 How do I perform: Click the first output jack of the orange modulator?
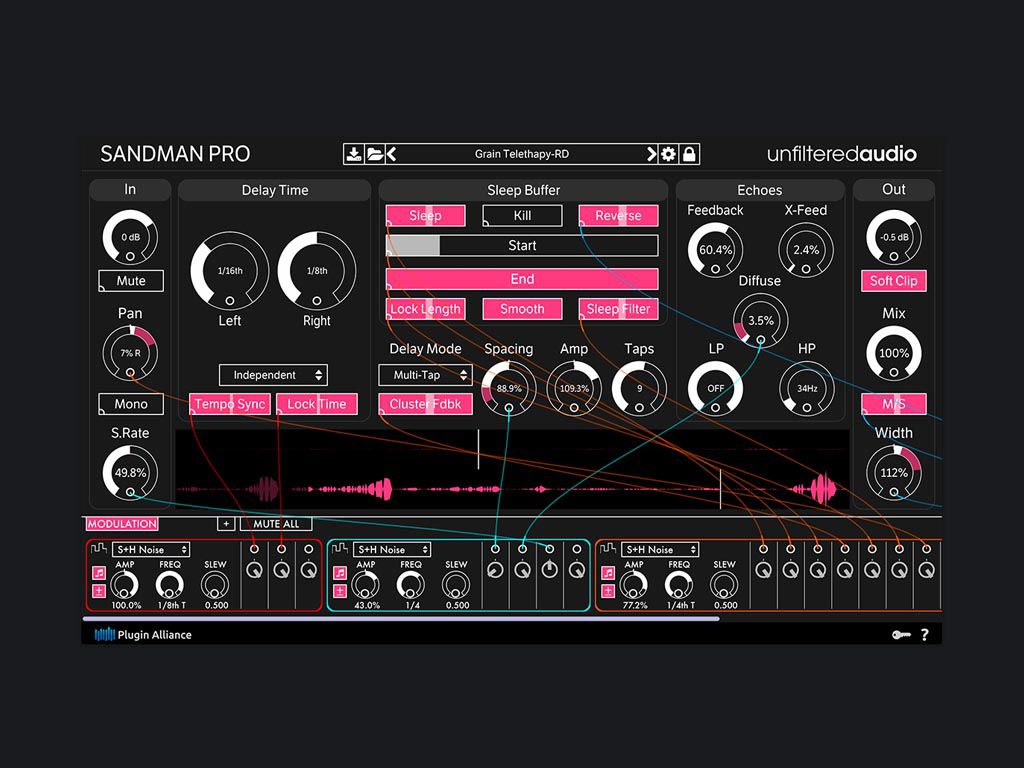763,549
